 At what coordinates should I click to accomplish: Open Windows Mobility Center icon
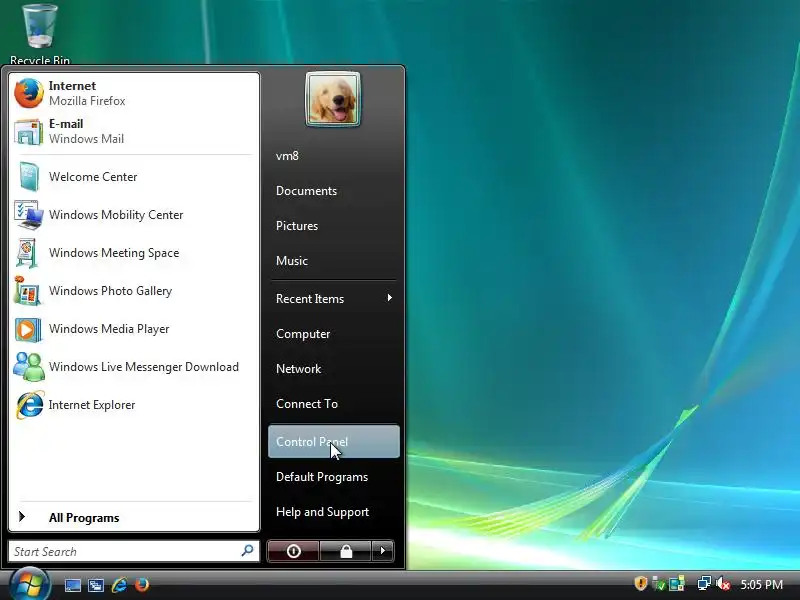coord(29,215)
